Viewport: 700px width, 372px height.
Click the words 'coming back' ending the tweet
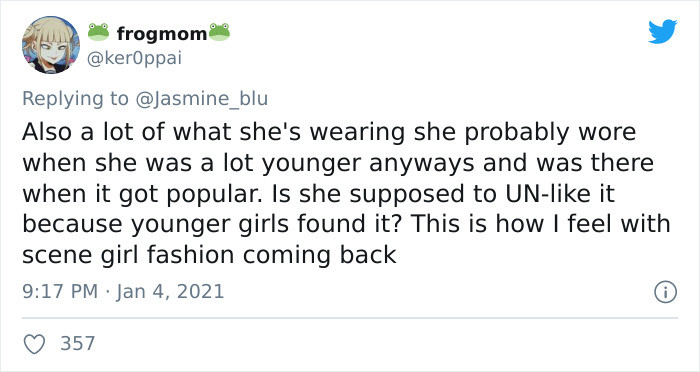point(320,255)
